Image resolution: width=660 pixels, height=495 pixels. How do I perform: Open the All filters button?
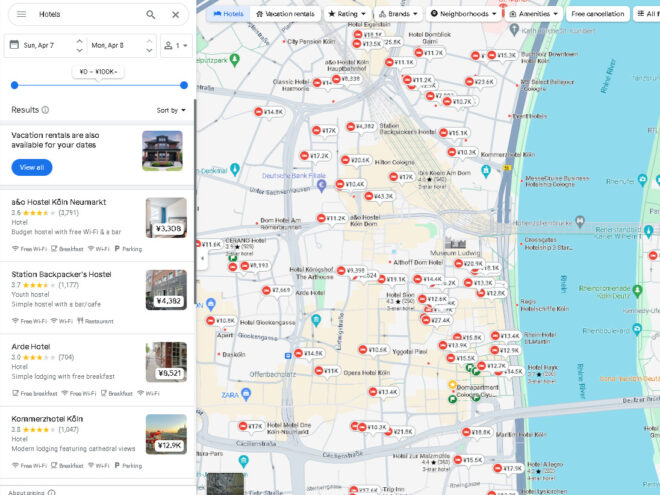coord(647,14)
